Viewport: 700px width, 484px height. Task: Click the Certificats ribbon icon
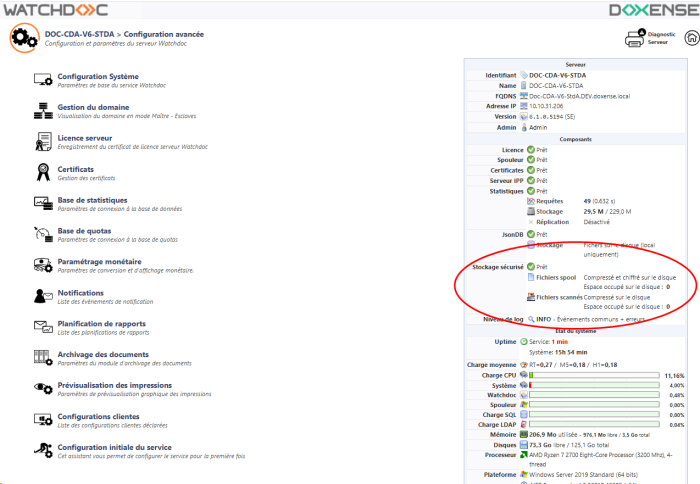coord(43,172)
